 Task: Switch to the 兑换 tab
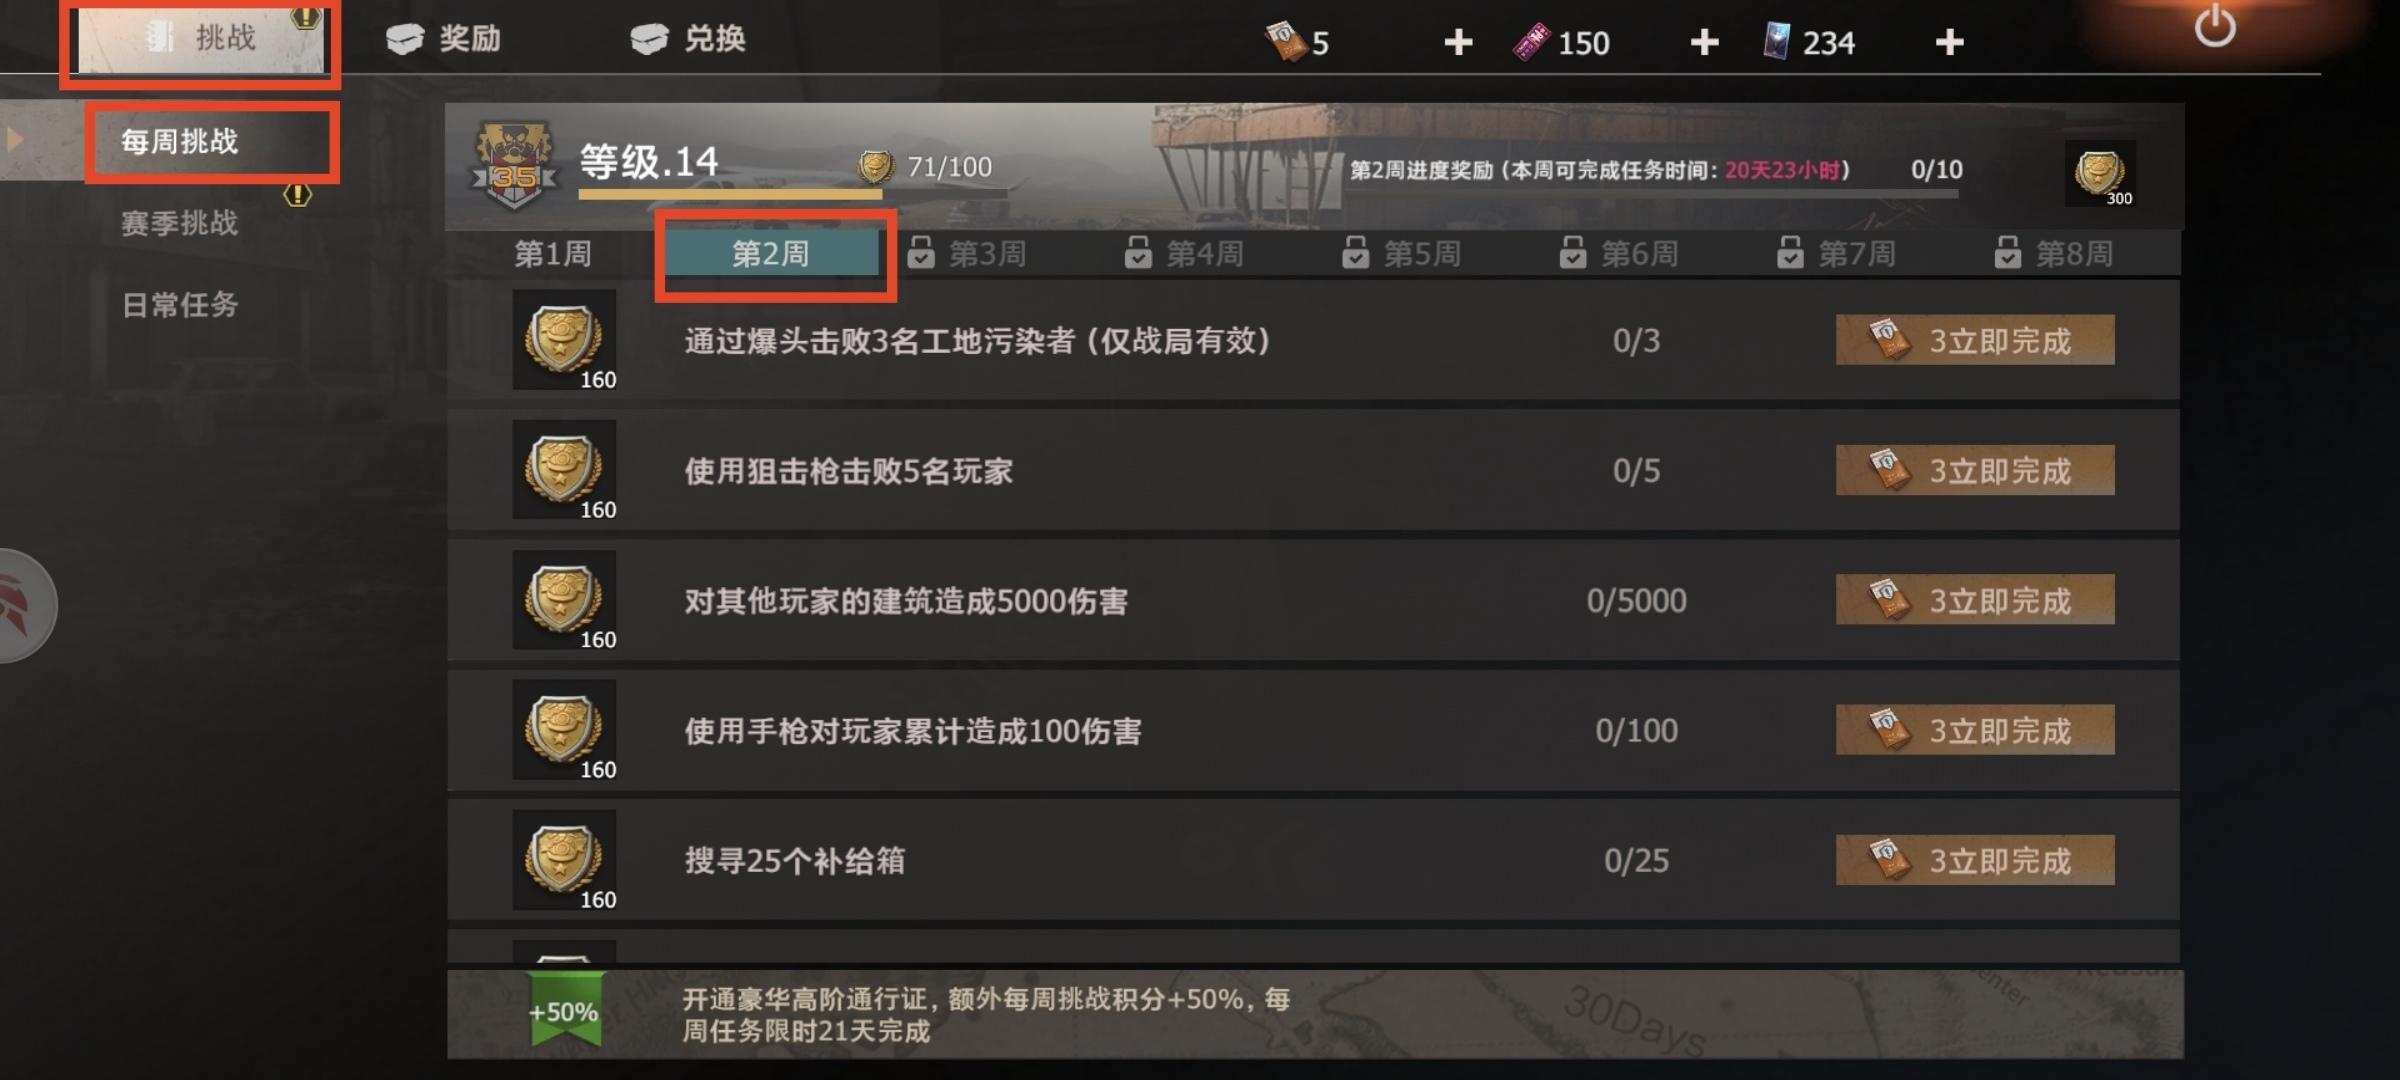[x=689, y=38]
